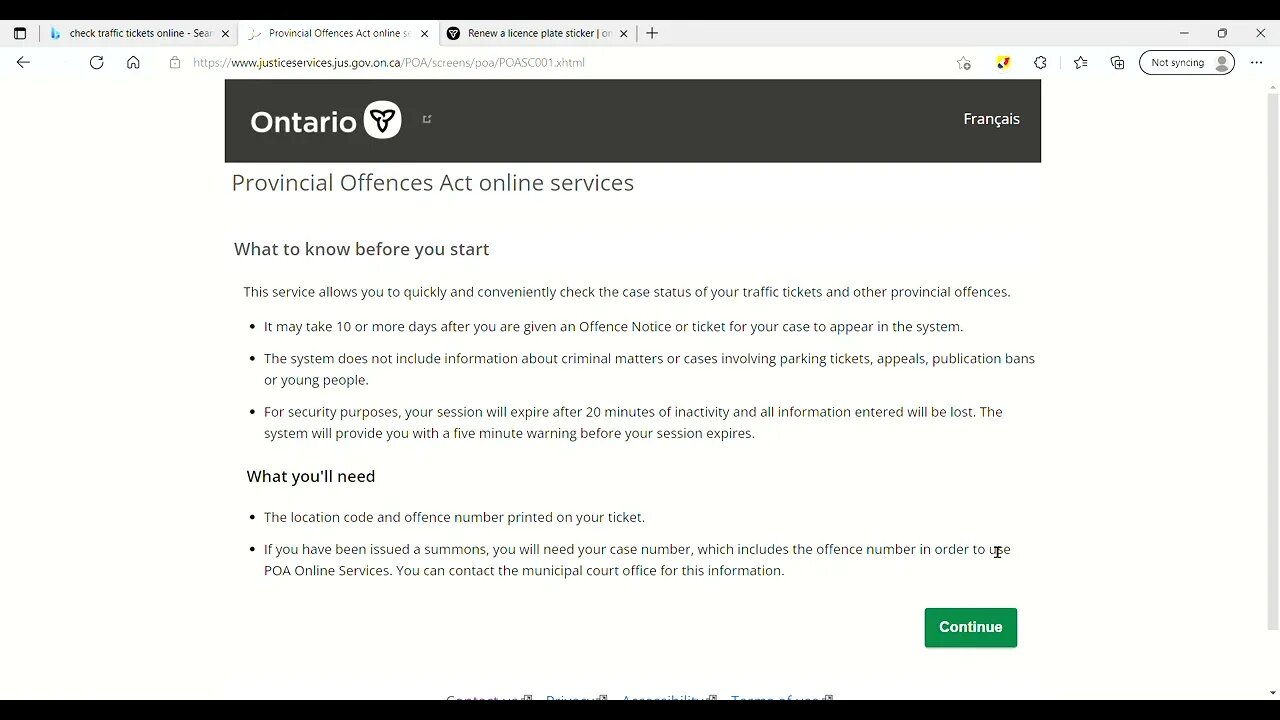
Task: Switch language to Français
Action: point(991,119)
